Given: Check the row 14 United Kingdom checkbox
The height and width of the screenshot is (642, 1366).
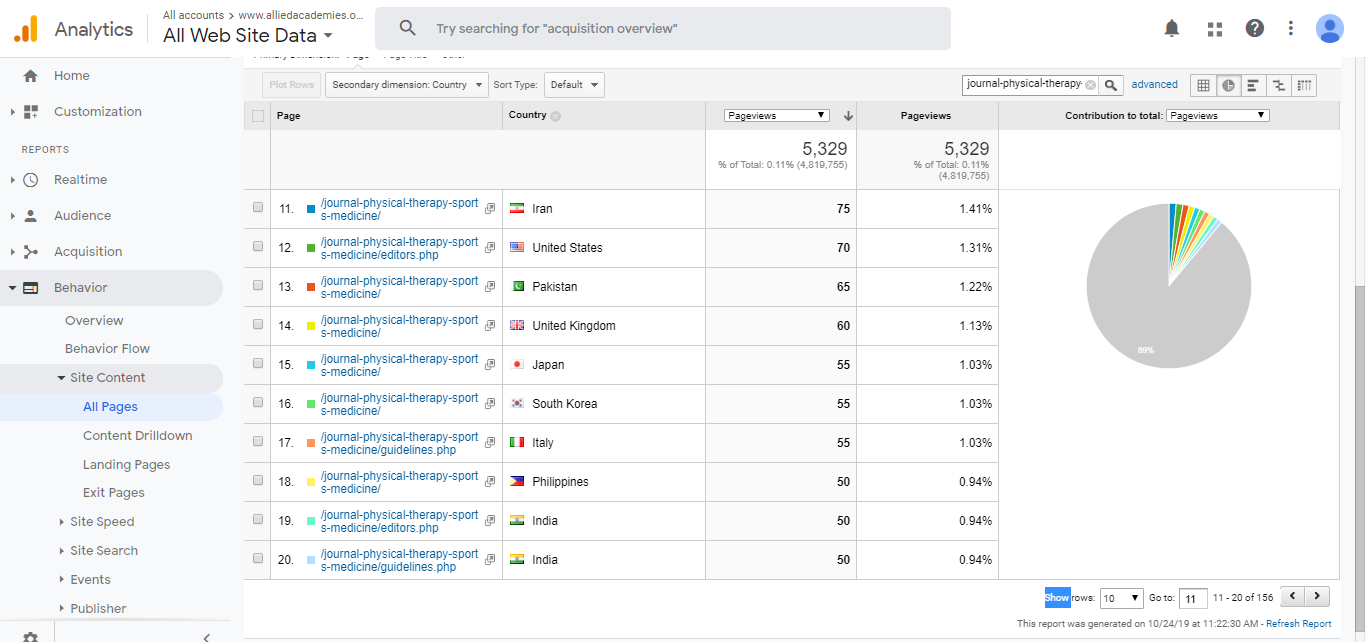Looking at the screenshot, I should pyautogui.click(x=258, y=325).
